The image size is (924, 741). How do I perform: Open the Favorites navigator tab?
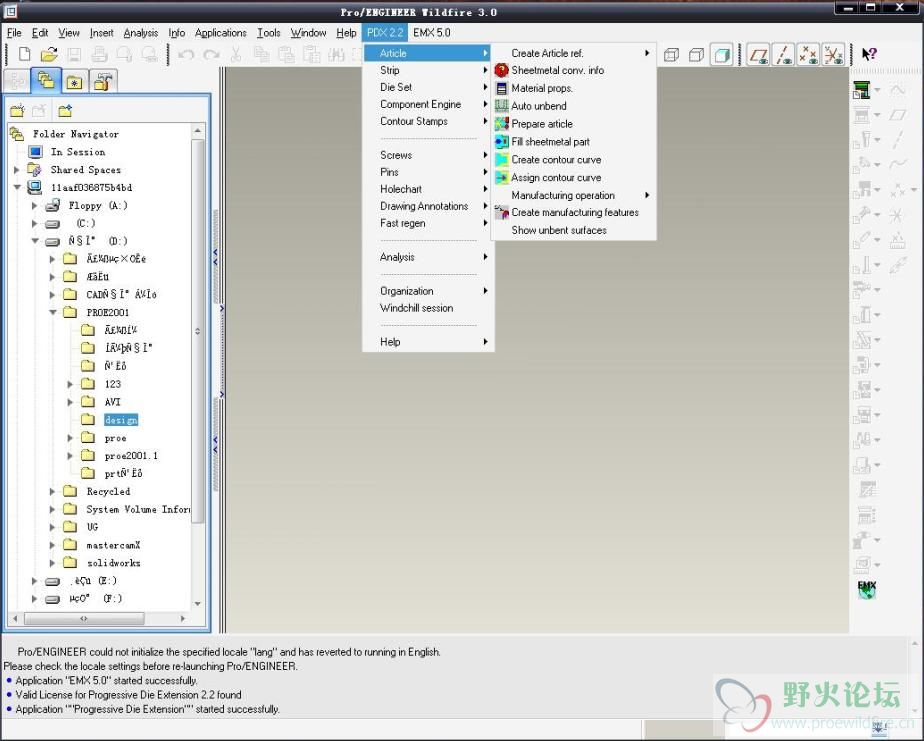coord(74,83)
